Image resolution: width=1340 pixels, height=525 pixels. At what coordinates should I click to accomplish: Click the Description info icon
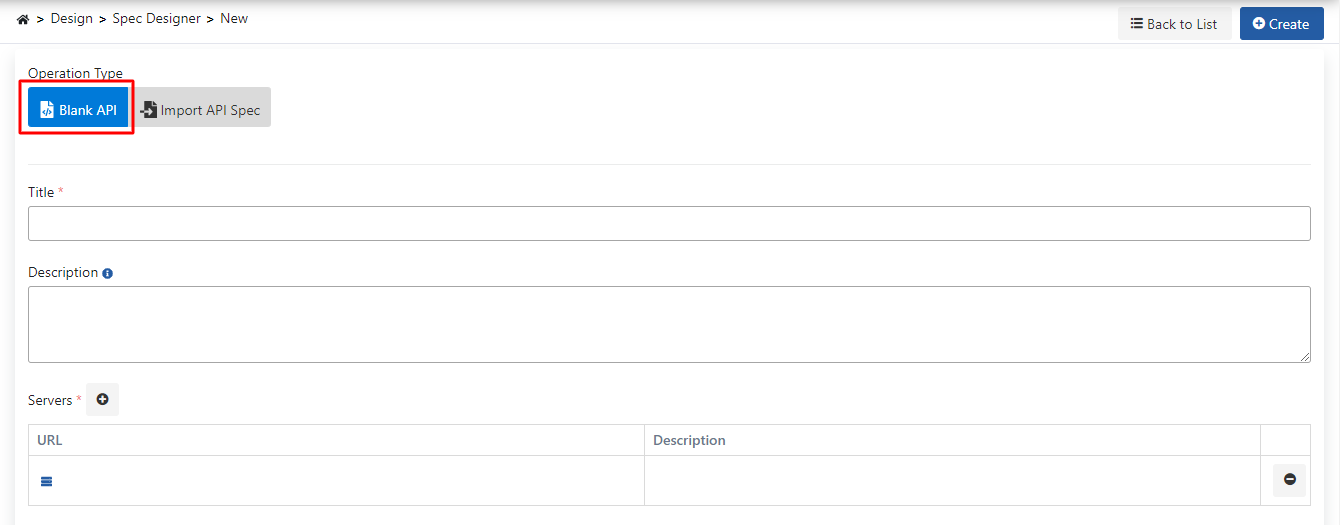(x=108, y=273)
